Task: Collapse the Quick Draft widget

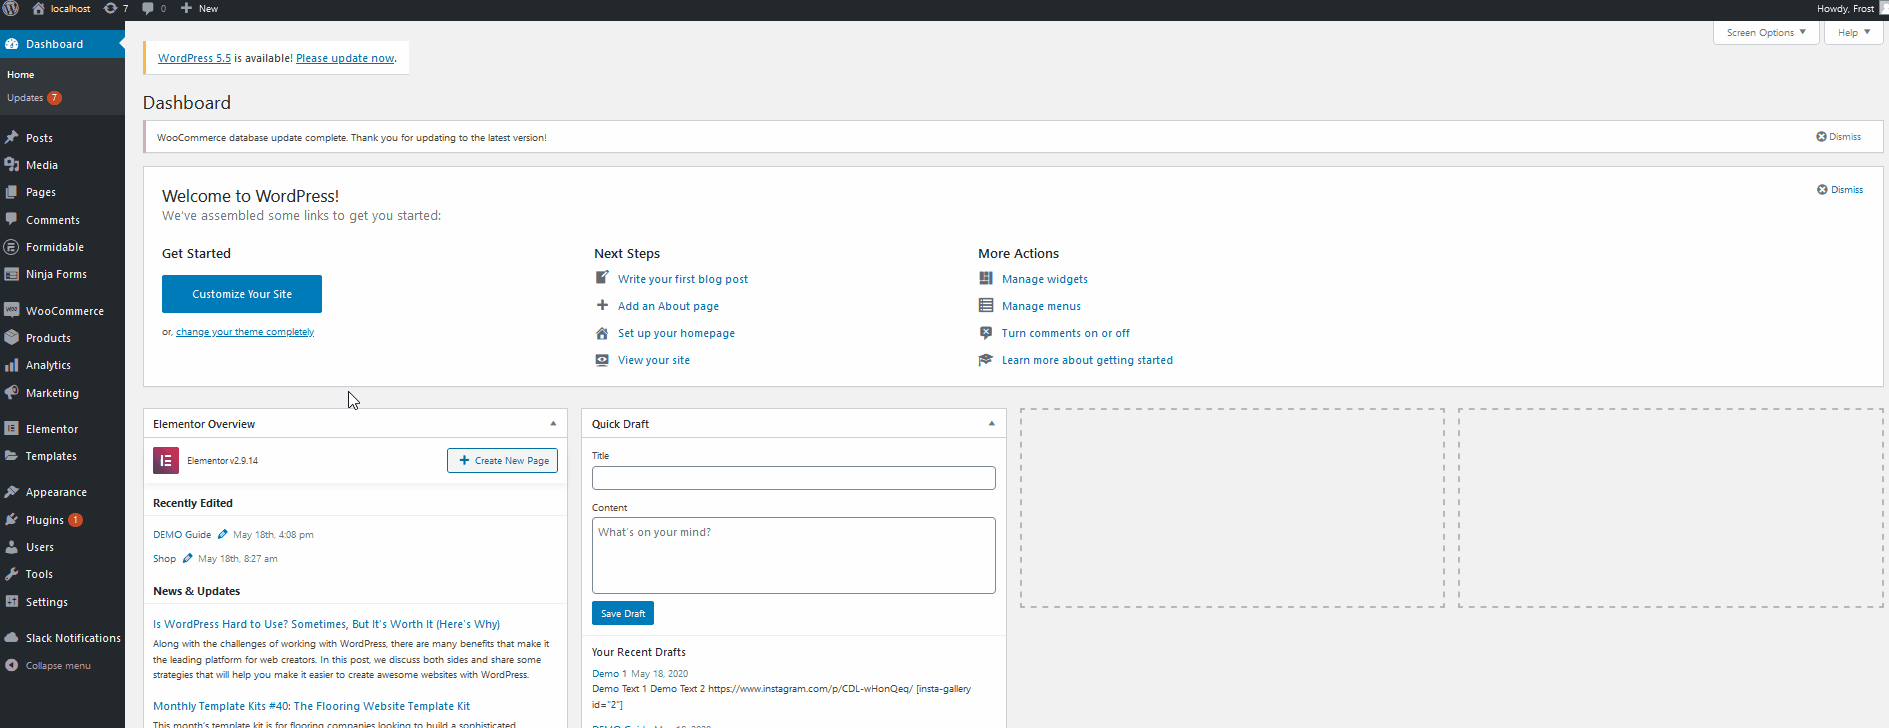Action: (x=991, y=424)
